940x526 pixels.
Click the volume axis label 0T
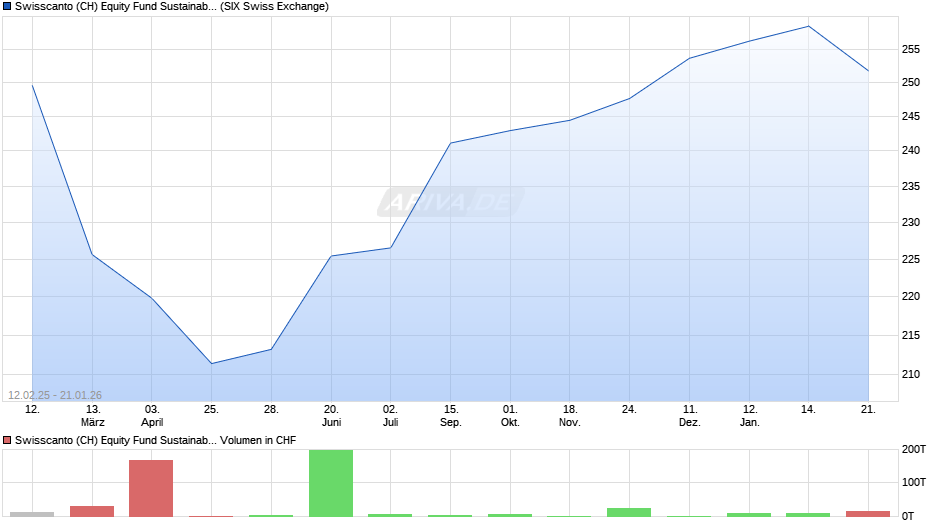[908, 516]
